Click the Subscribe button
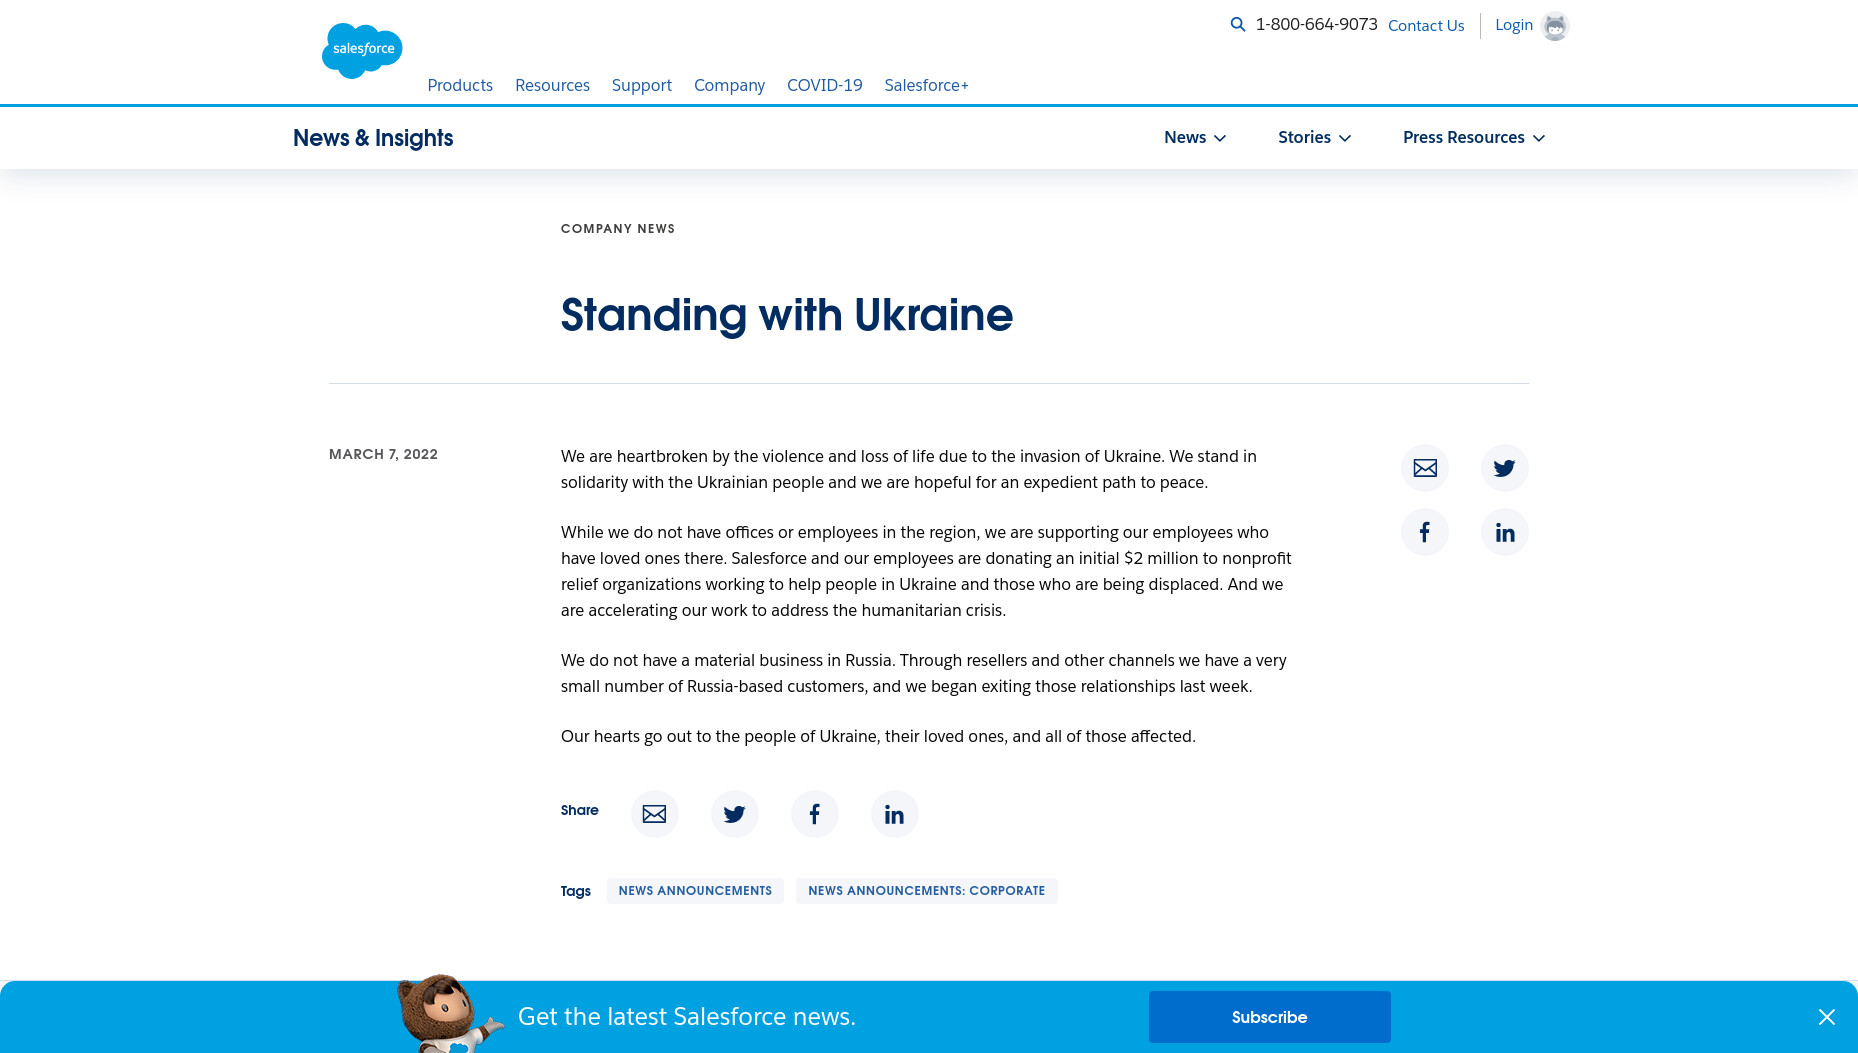 (x=1270, y=1017)
